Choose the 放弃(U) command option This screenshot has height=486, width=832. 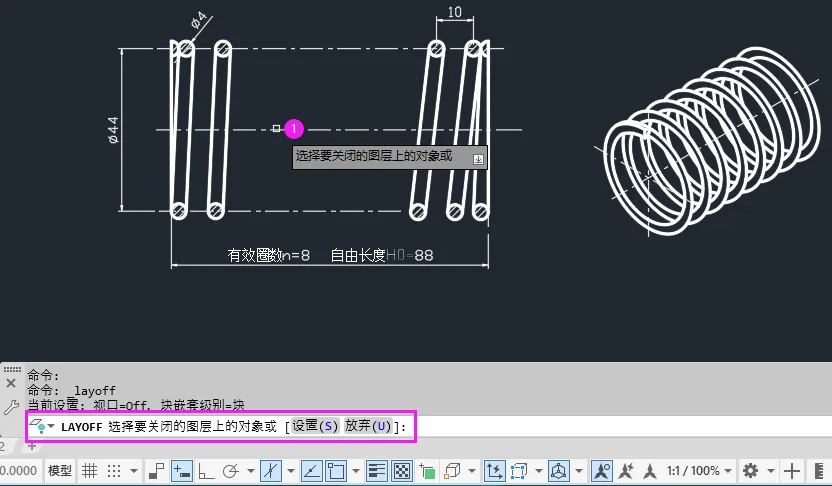[x=368, y=426]
